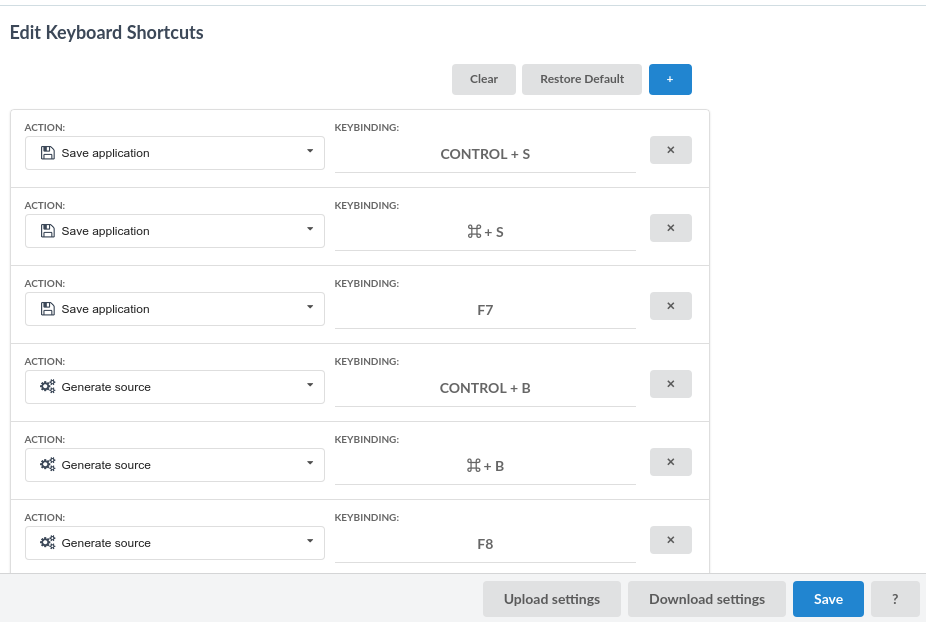Click Upload settings
Viewport: 926px width, 622px height.
click(551, 598)
